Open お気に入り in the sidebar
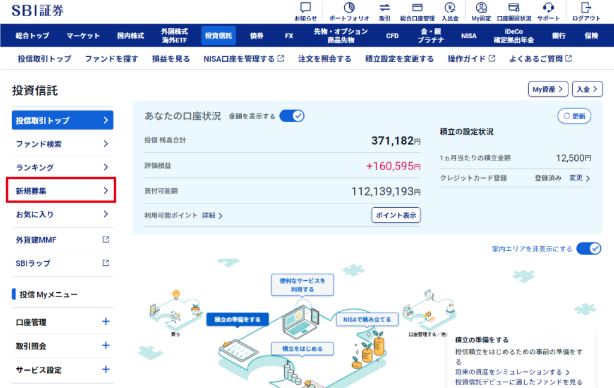The width and height of the screenshot is (614, 388). 63,214
